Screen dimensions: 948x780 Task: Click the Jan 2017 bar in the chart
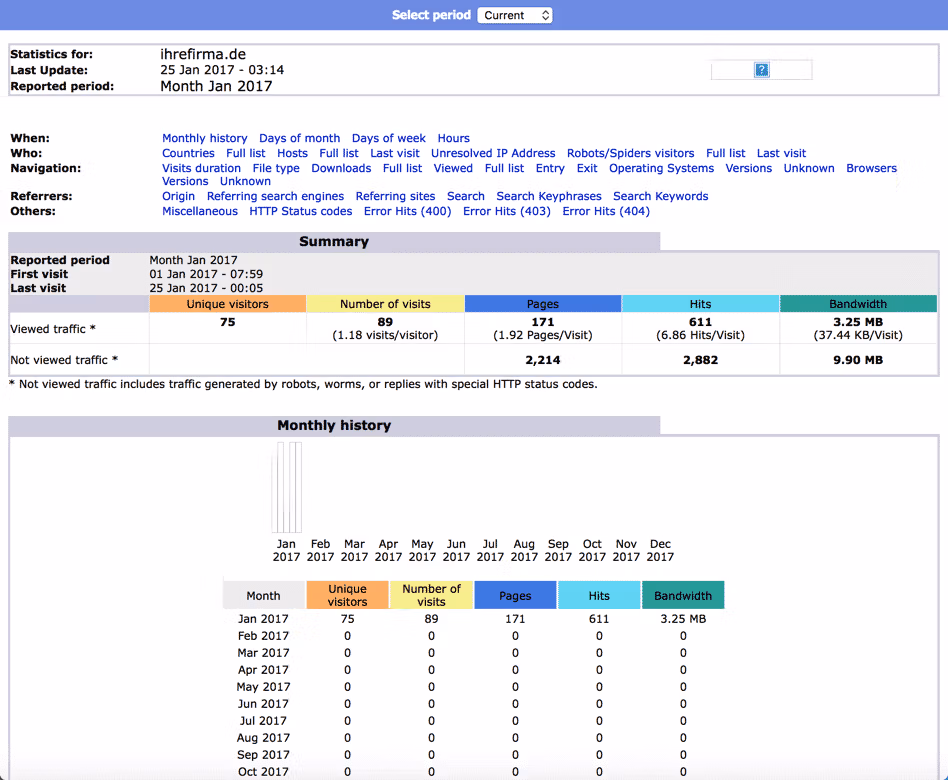(x=286, y=490)
